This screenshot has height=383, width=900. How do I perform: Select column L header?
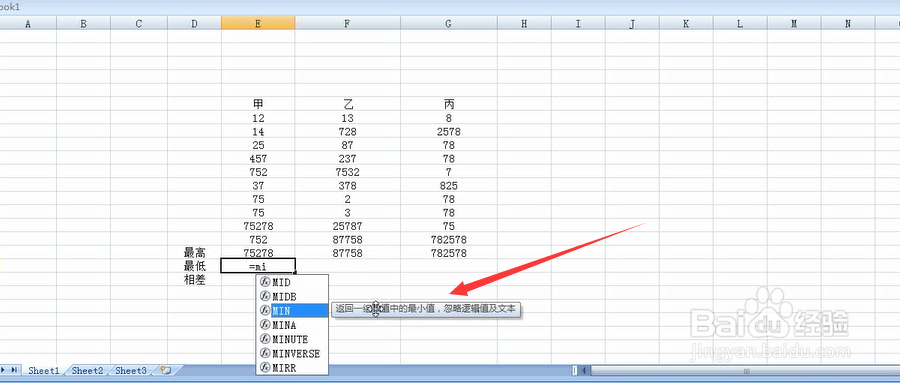coord(740,24)
